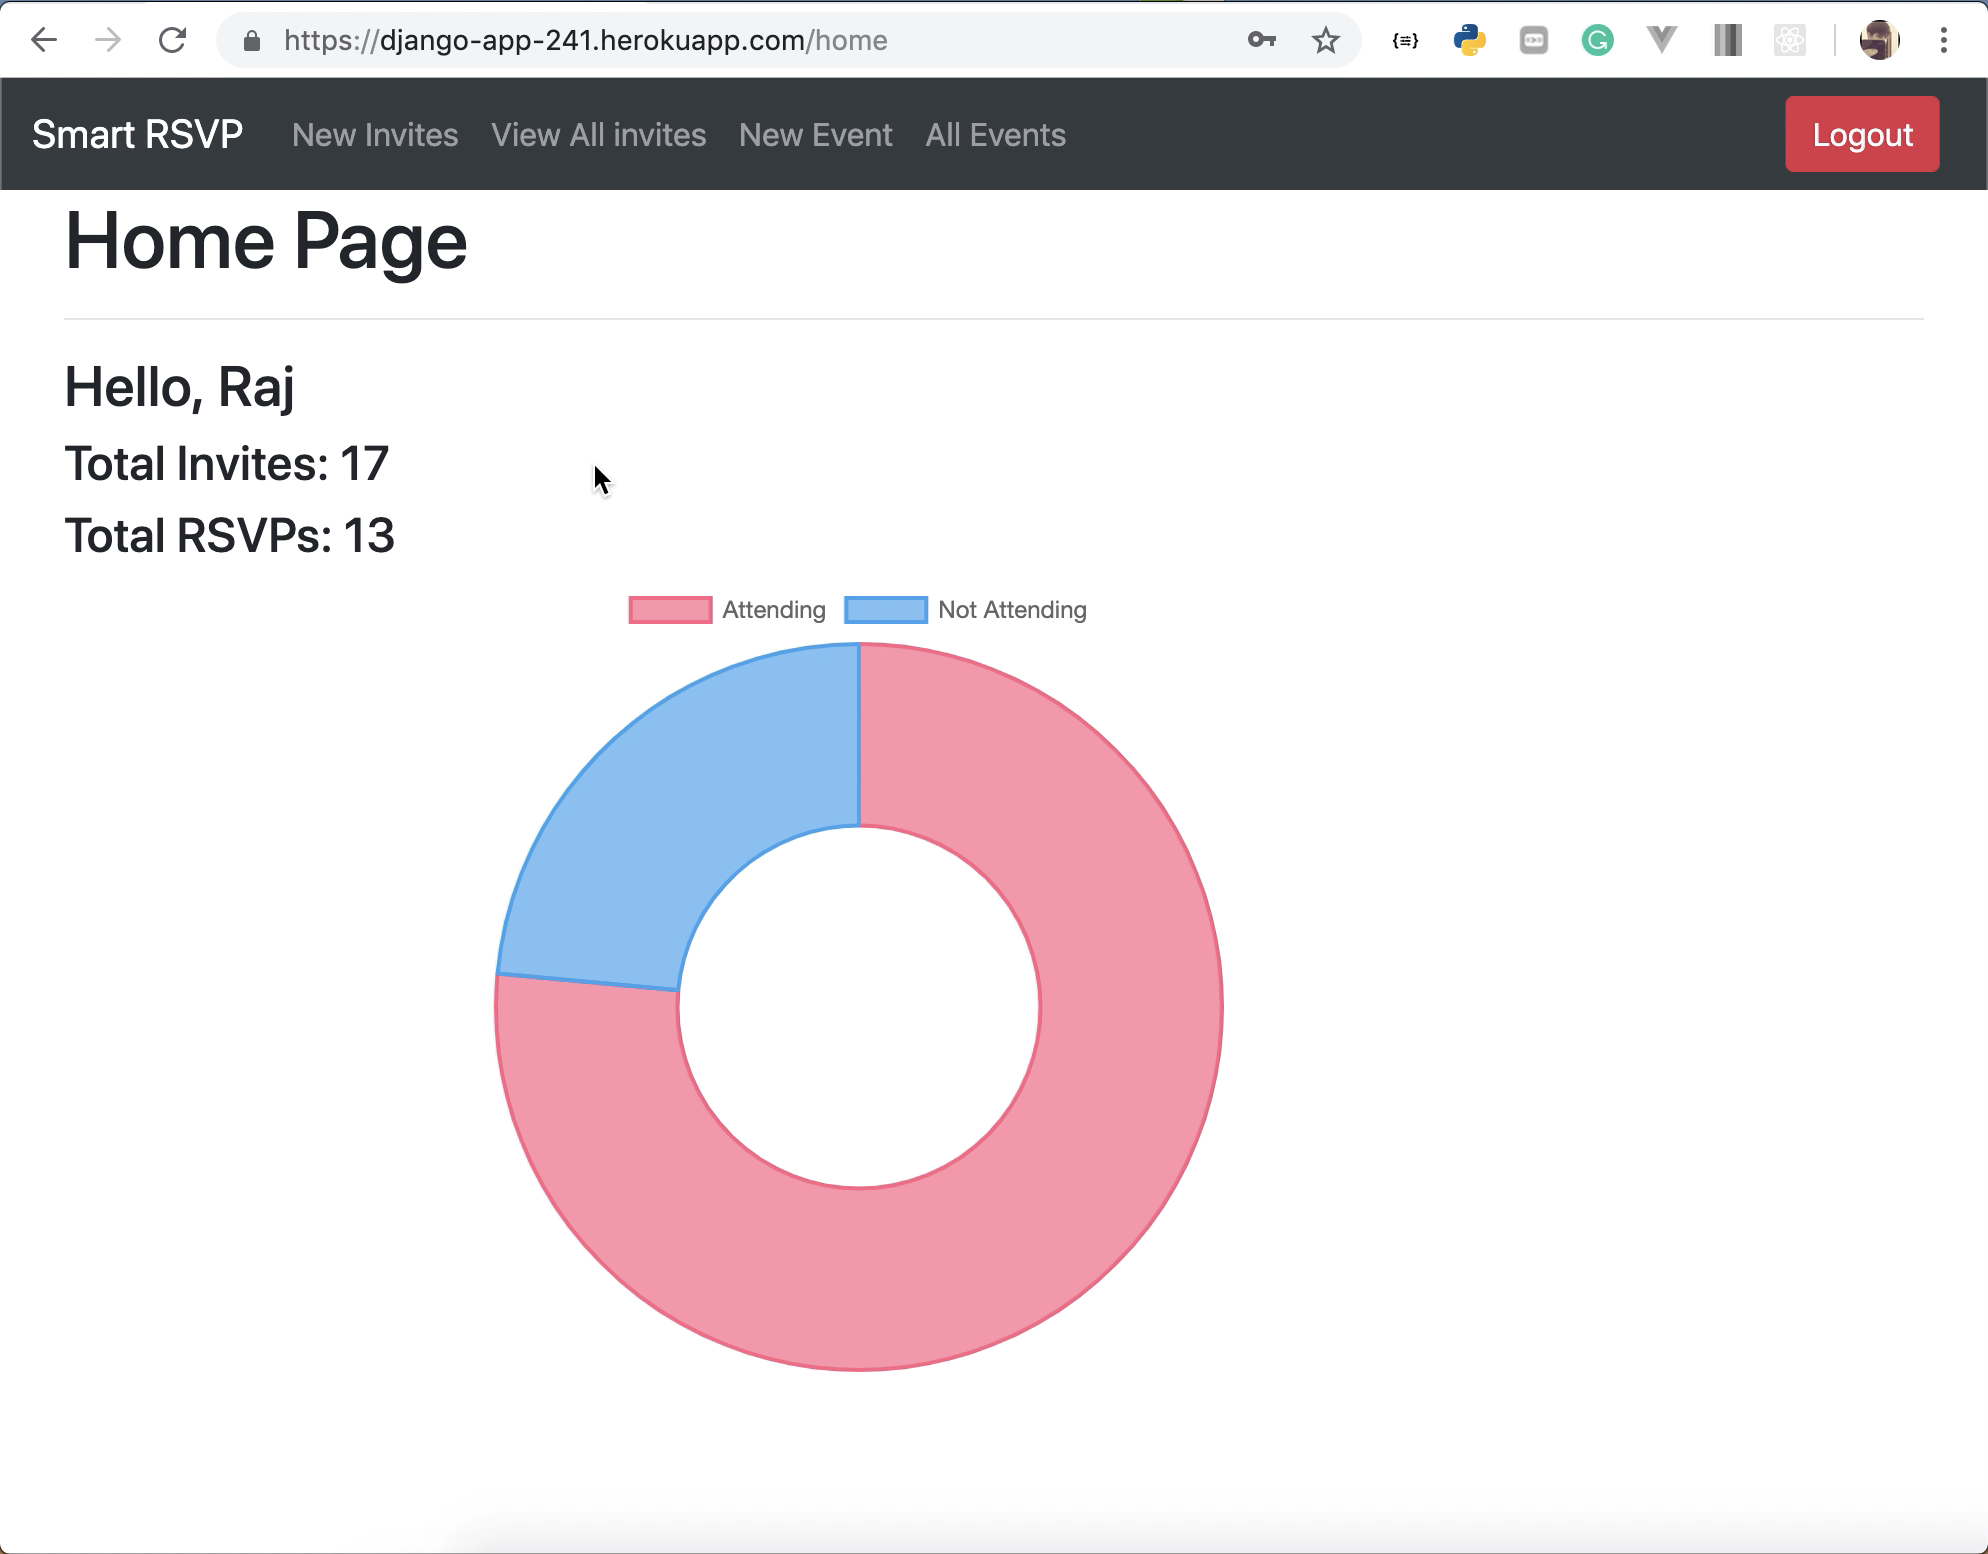This screenshot has height=1554, width=1988.
Task: Go to View All invites
Action: (598, 135)
